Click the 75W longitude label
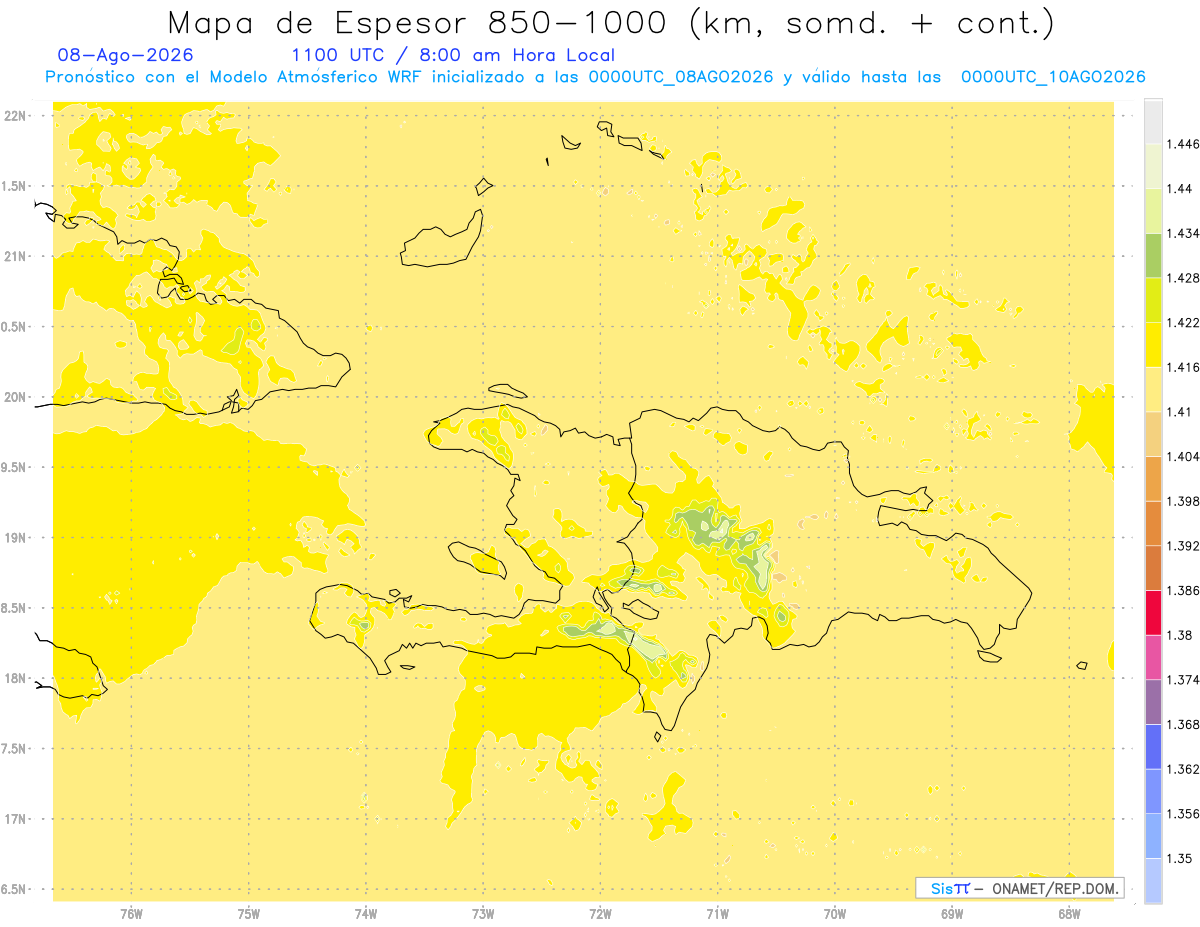1200x927 pixels. [x=249, y=913]
